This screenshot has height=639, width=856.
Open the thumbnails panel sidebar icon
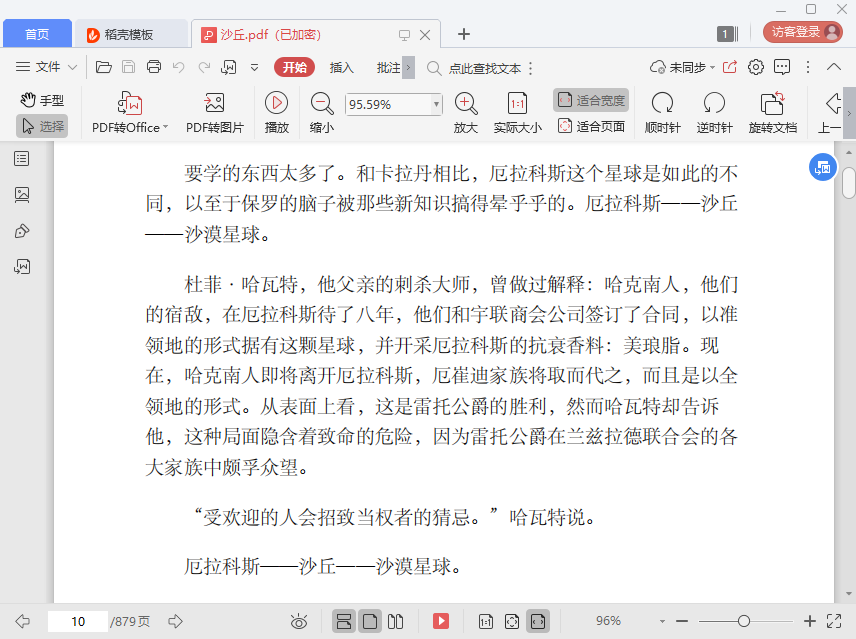pos(22,195)
